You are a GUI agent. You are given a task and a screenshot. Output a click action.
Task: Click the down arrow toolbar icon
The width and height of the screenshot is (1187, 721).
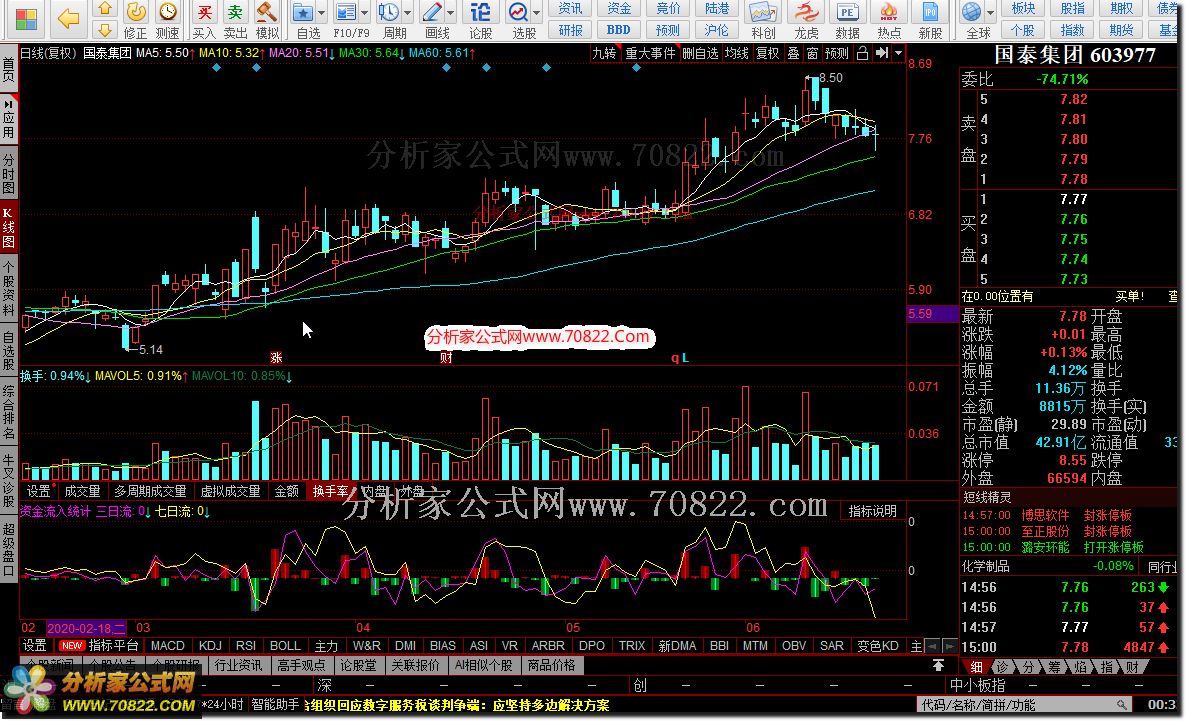coord(104,30)
